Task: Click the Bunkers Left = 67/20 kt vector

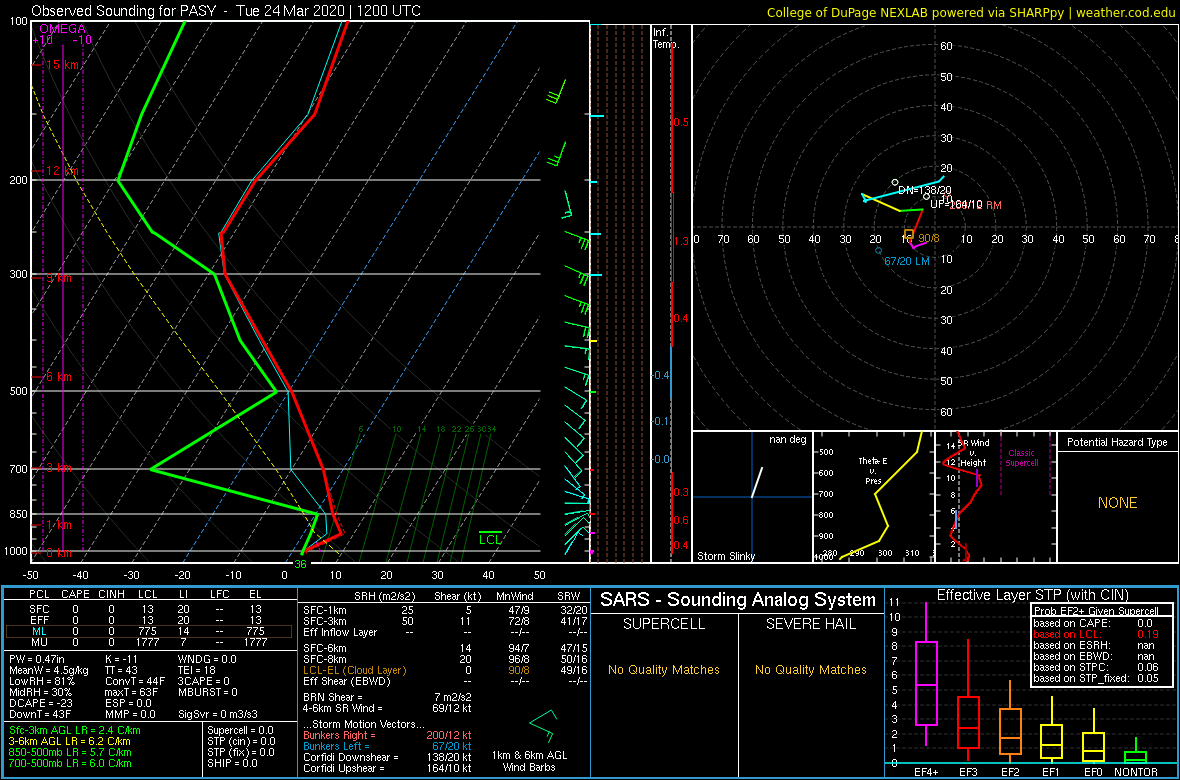Action: pos(386,745)
